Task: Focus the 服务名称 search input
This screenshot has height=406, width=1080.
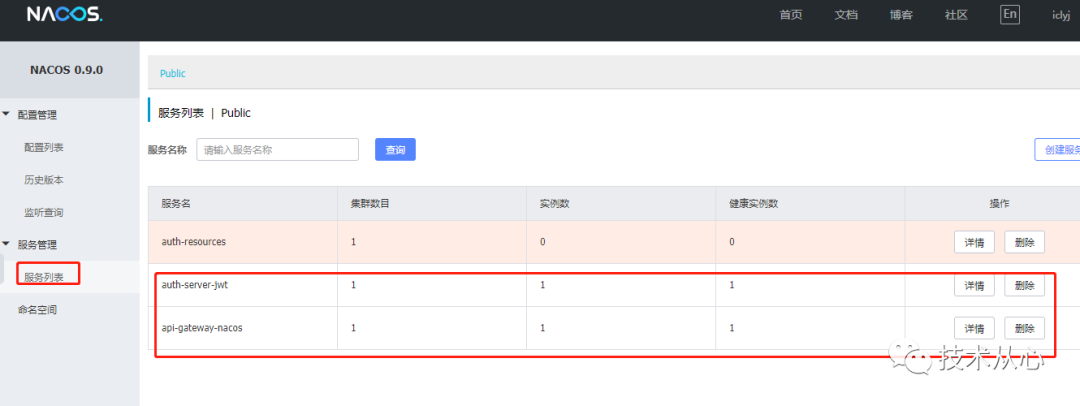Action: (278, 150)
